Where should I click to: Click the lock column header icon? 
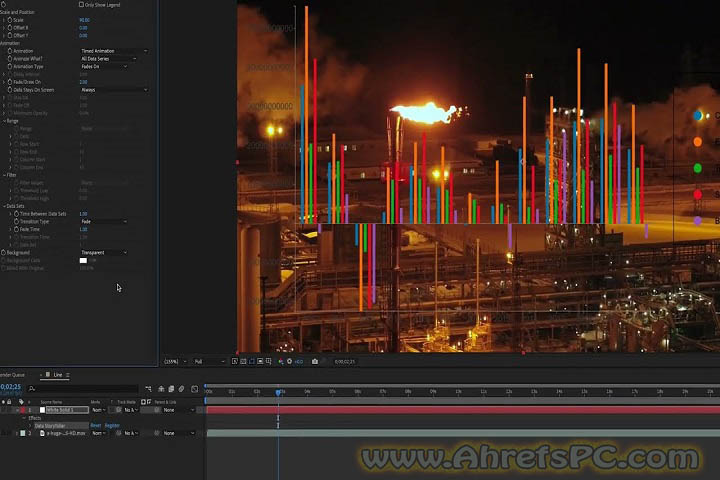pos(9,402)
